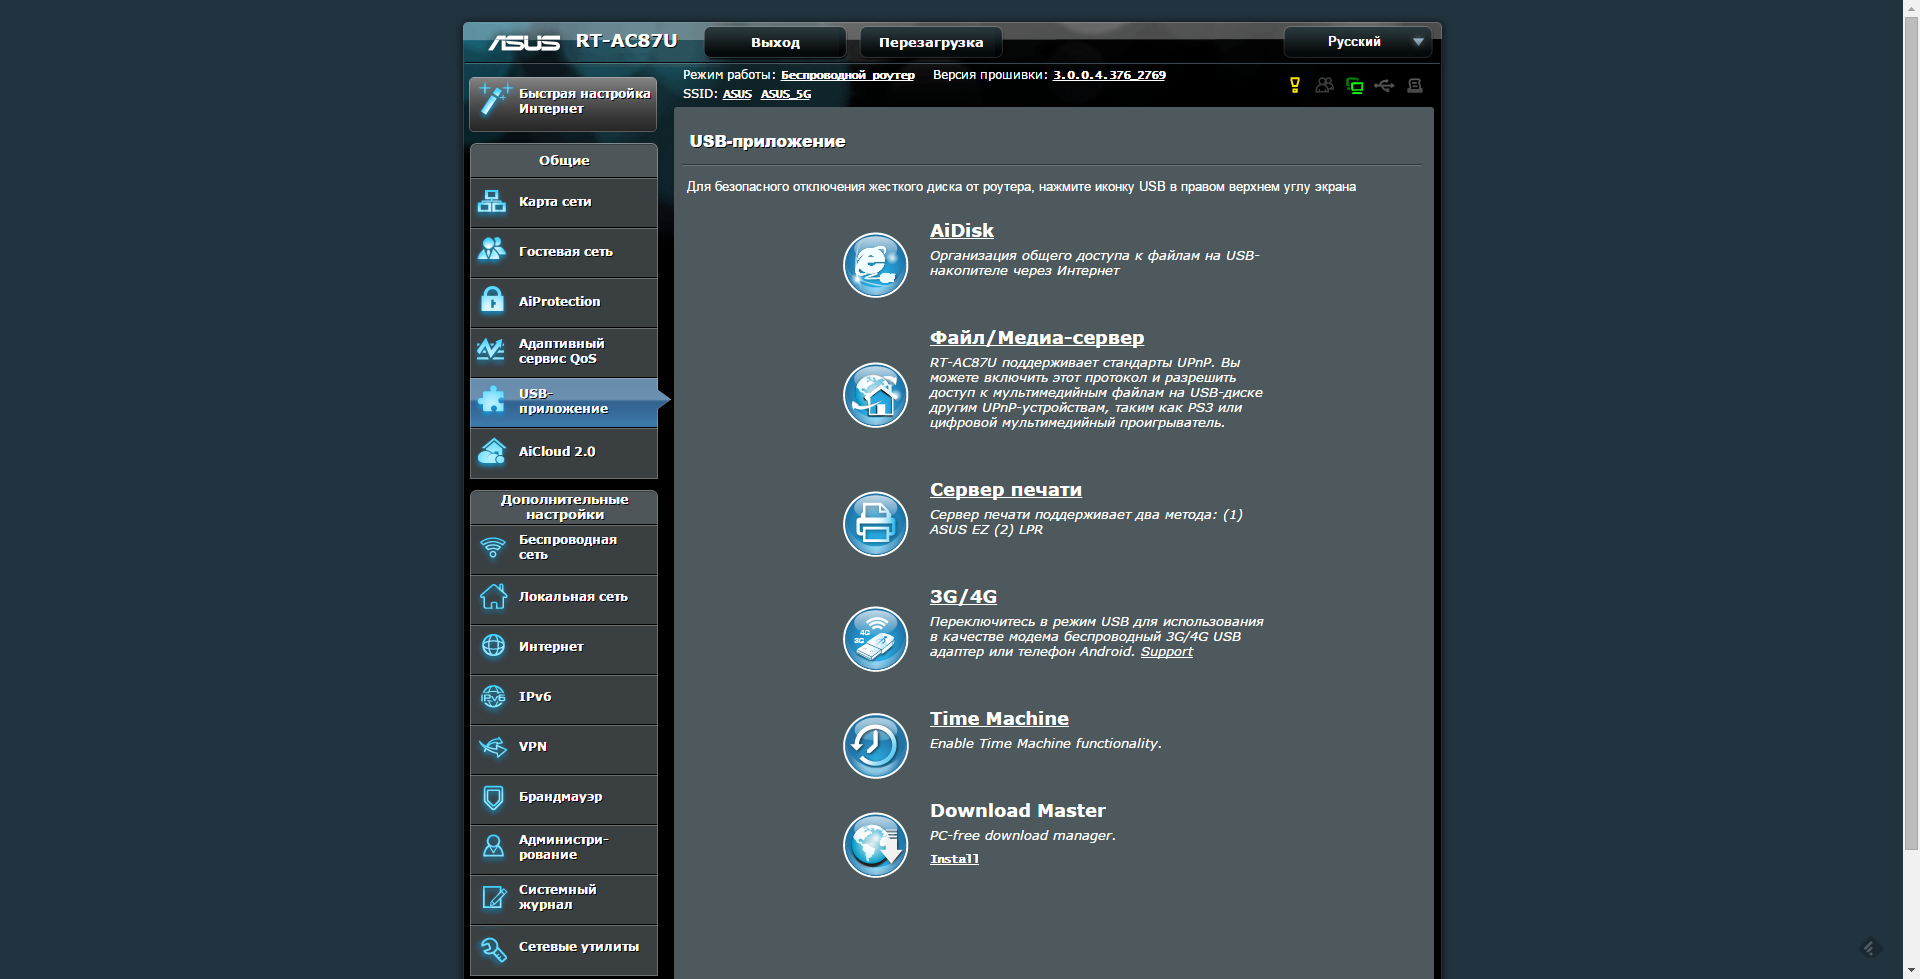The height and width of the screenshot is (979, 1920).
Task: Click the Download Master heading text
Action: point(1018,811)
